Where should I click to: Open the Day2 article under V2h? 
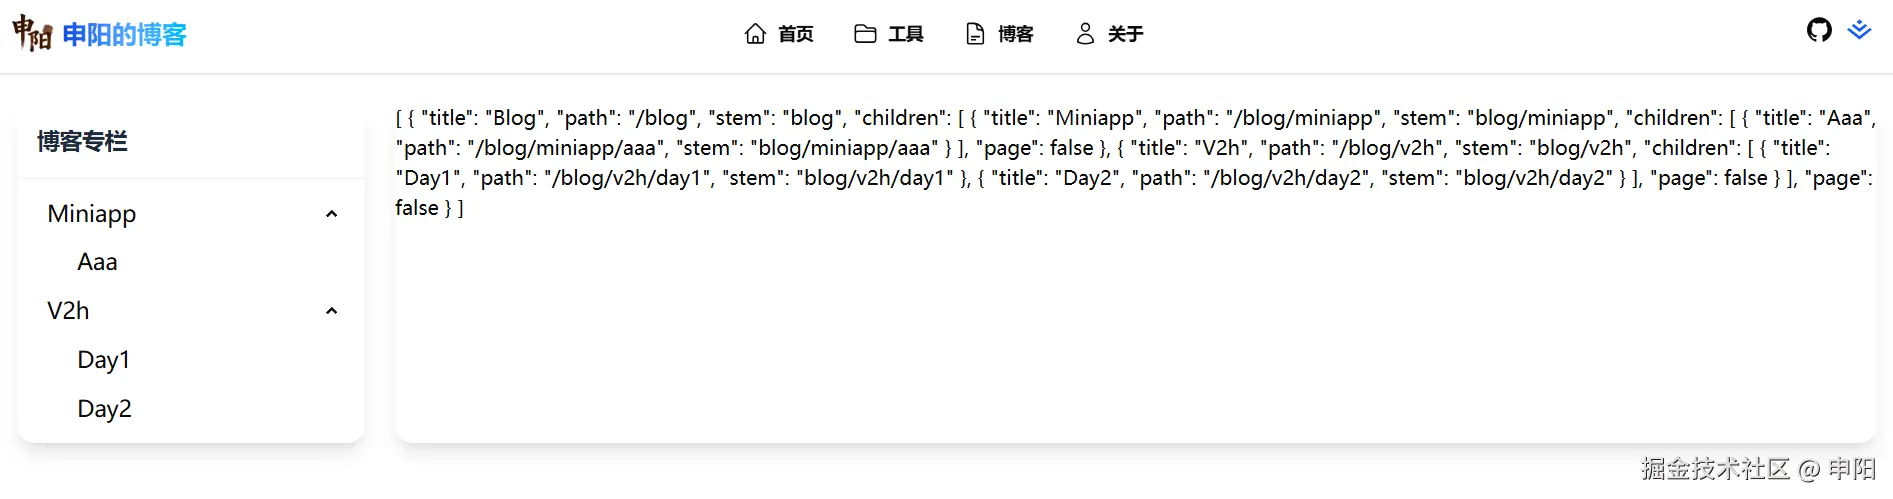[104, 409]
